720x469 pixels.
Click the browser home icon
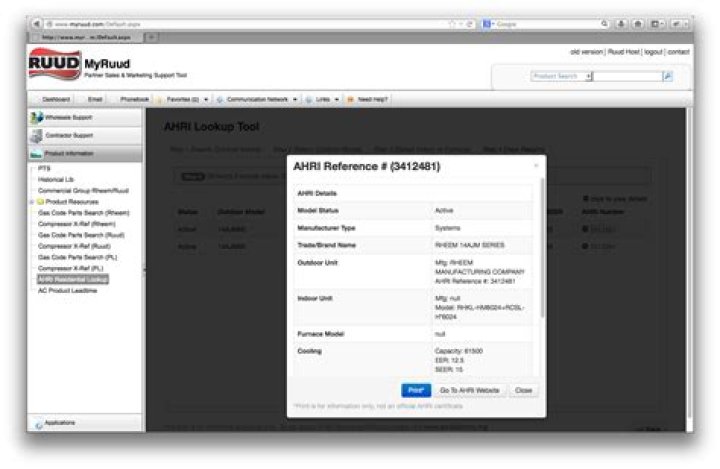pyautogui.click(x=638, y=23)
